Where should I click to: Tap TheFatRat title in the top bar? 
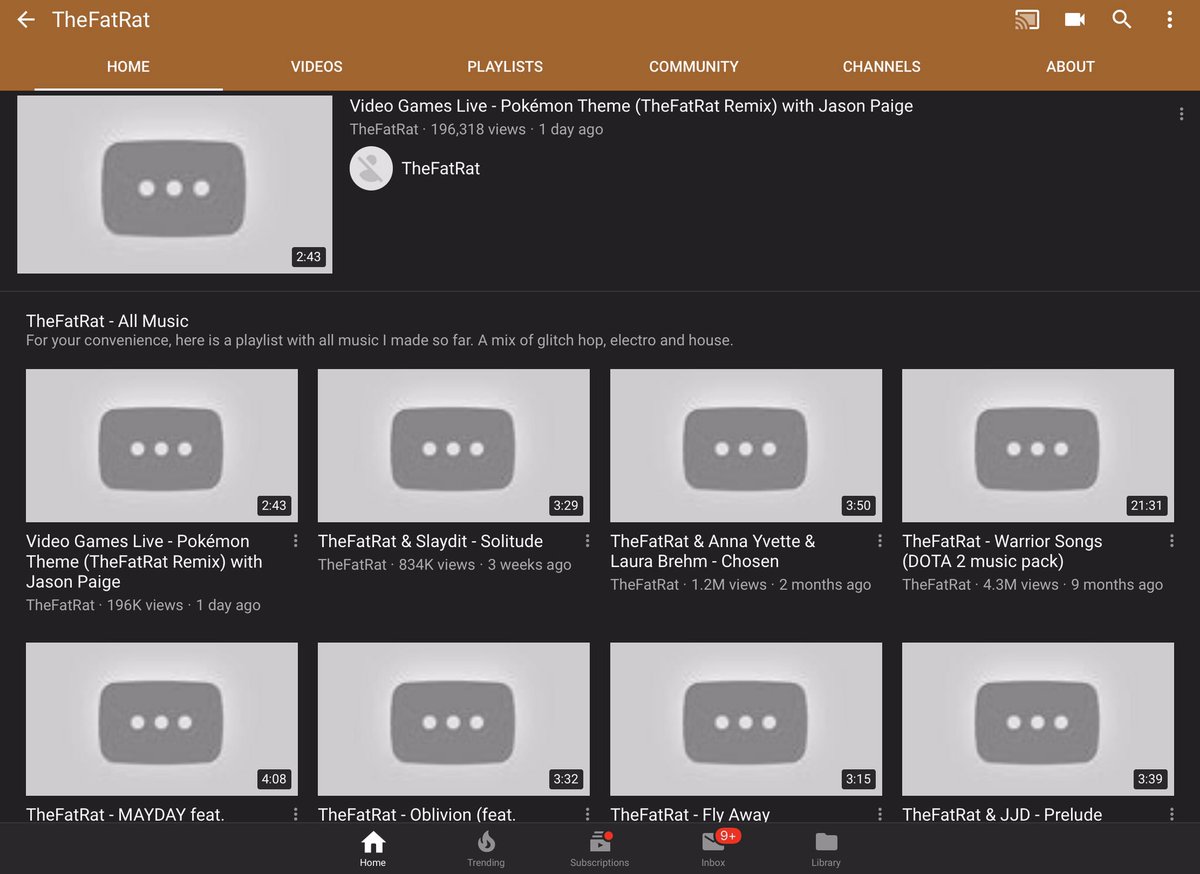pyautogui.click(x=101, y=19)
